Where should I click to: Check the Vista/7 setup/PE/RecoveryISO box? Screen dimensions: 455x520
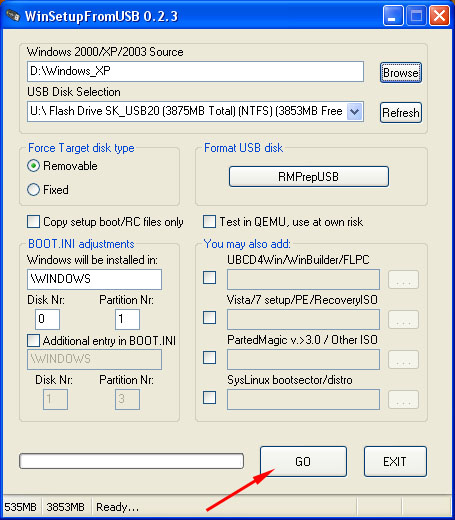point(209,317)
